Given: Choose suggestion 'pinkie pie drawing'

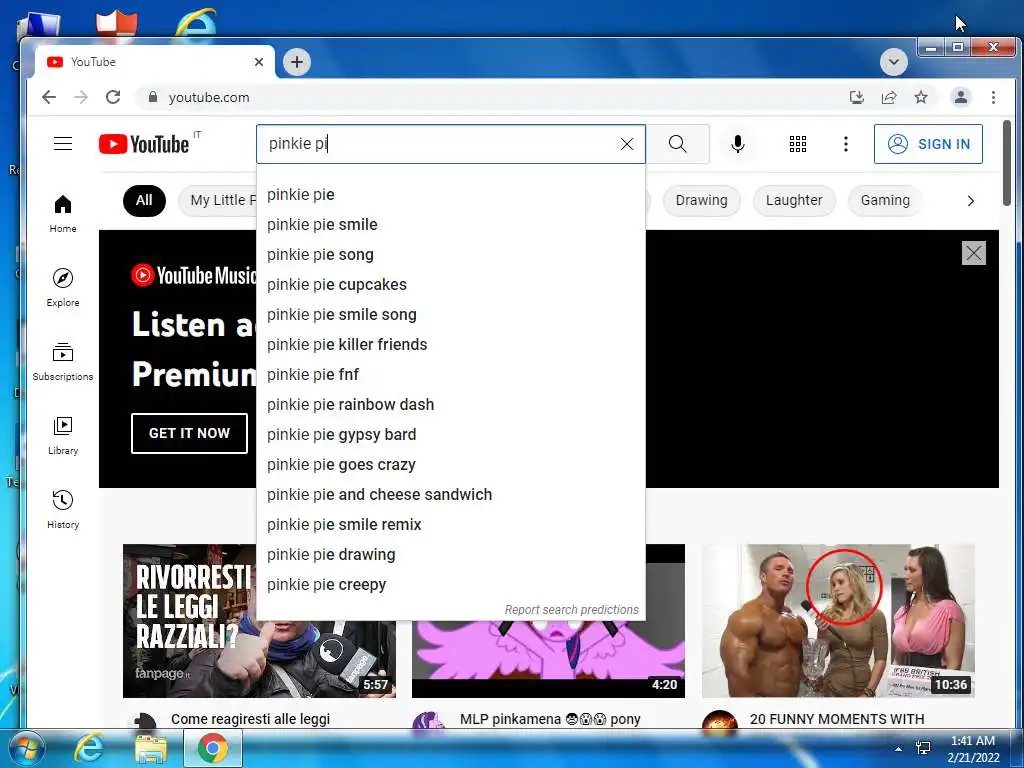Looking at the screenshot, I should click(x=451, y=555).
